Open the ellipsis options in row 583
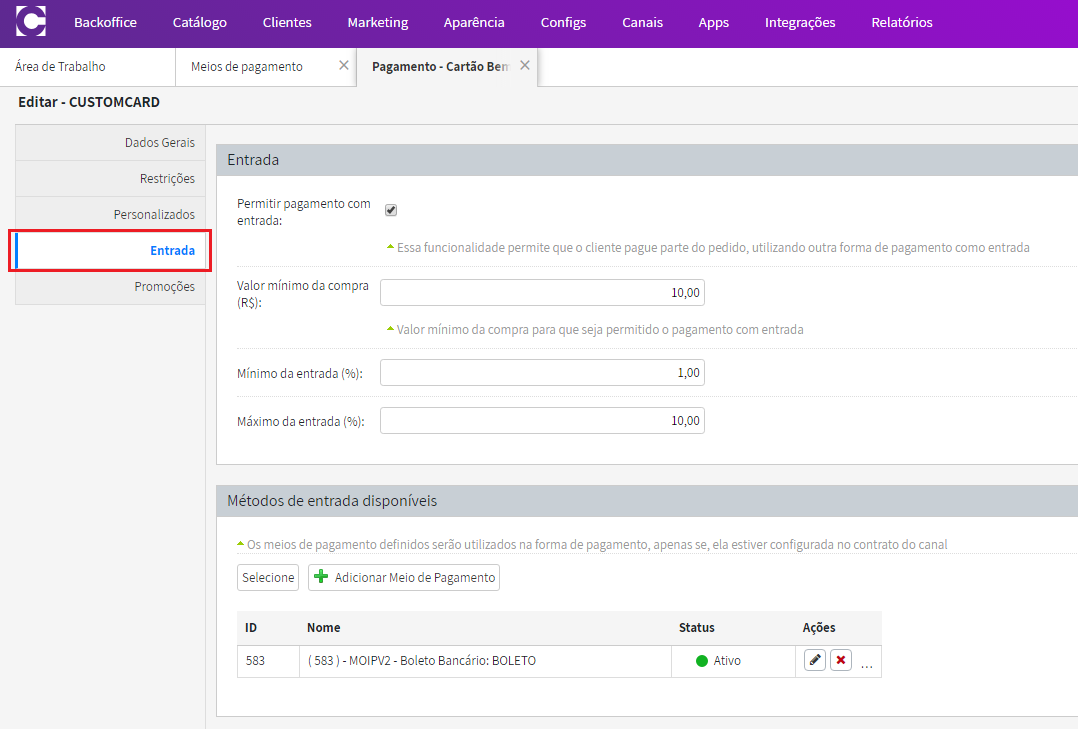 867,666
